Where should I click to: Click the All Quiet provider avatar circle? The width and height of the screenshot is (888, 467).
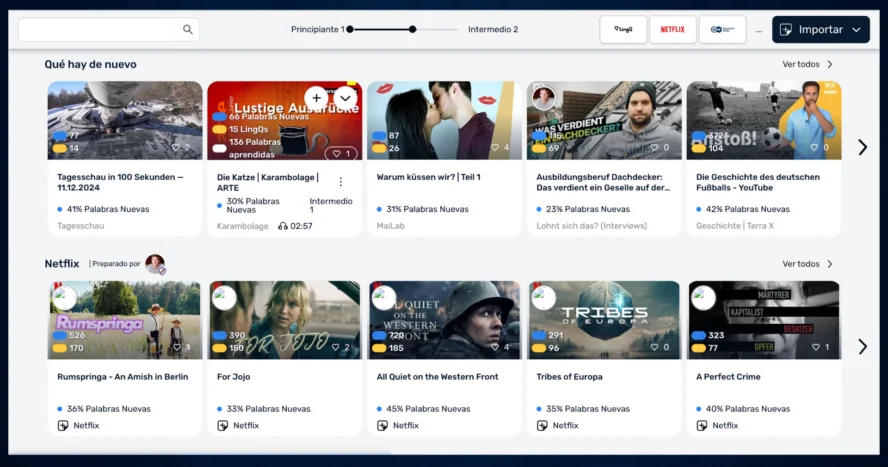[x=383, y=298]
